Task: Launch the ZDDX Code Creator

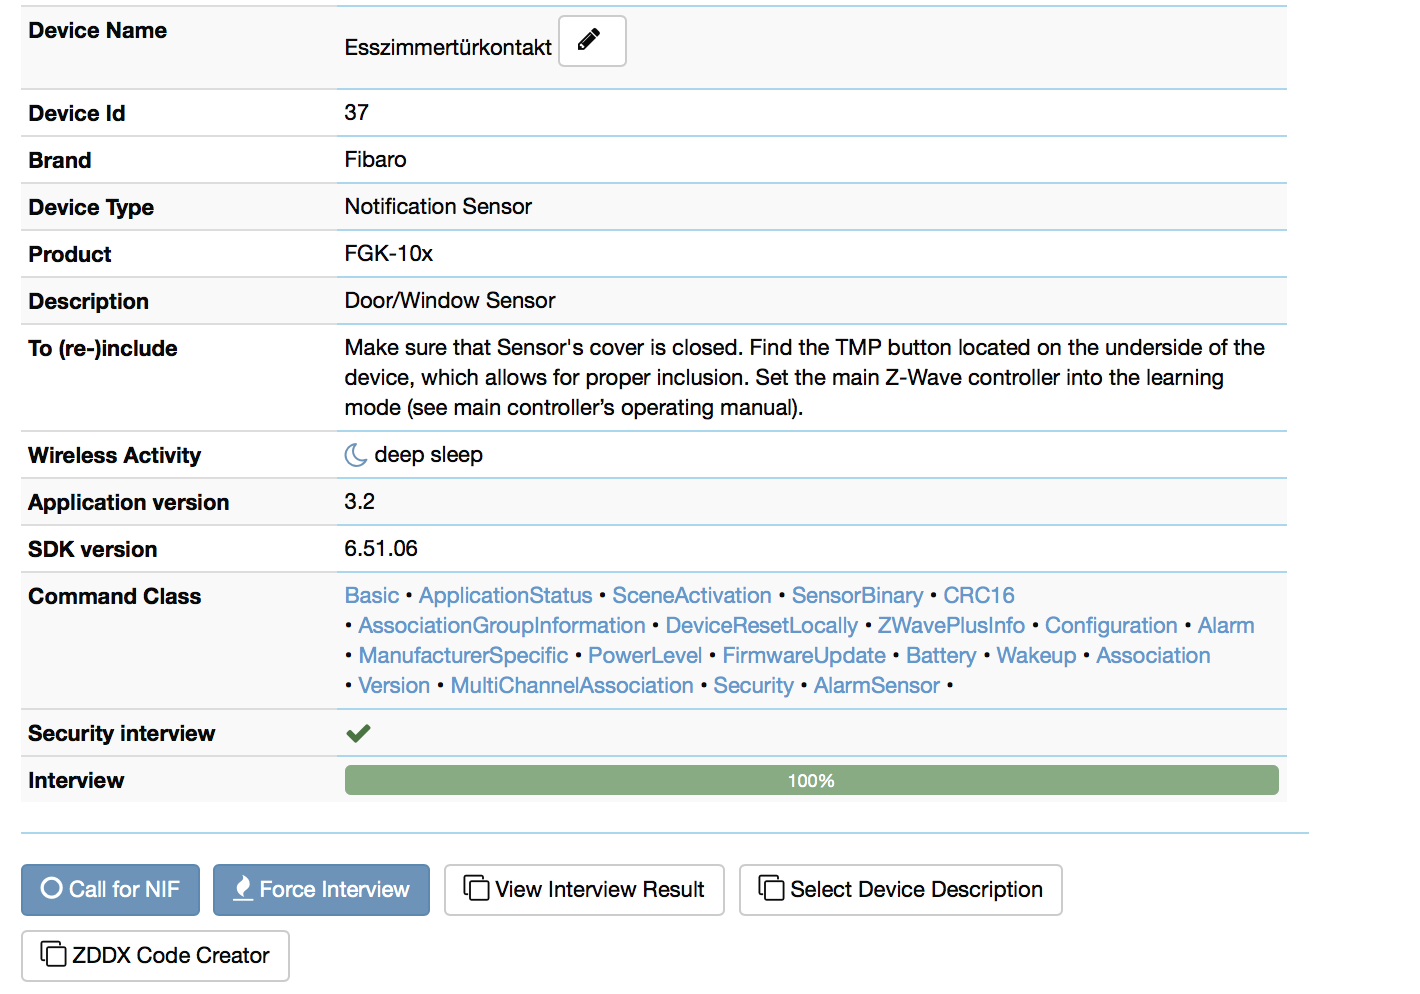Action: click(x=155, y=955)
